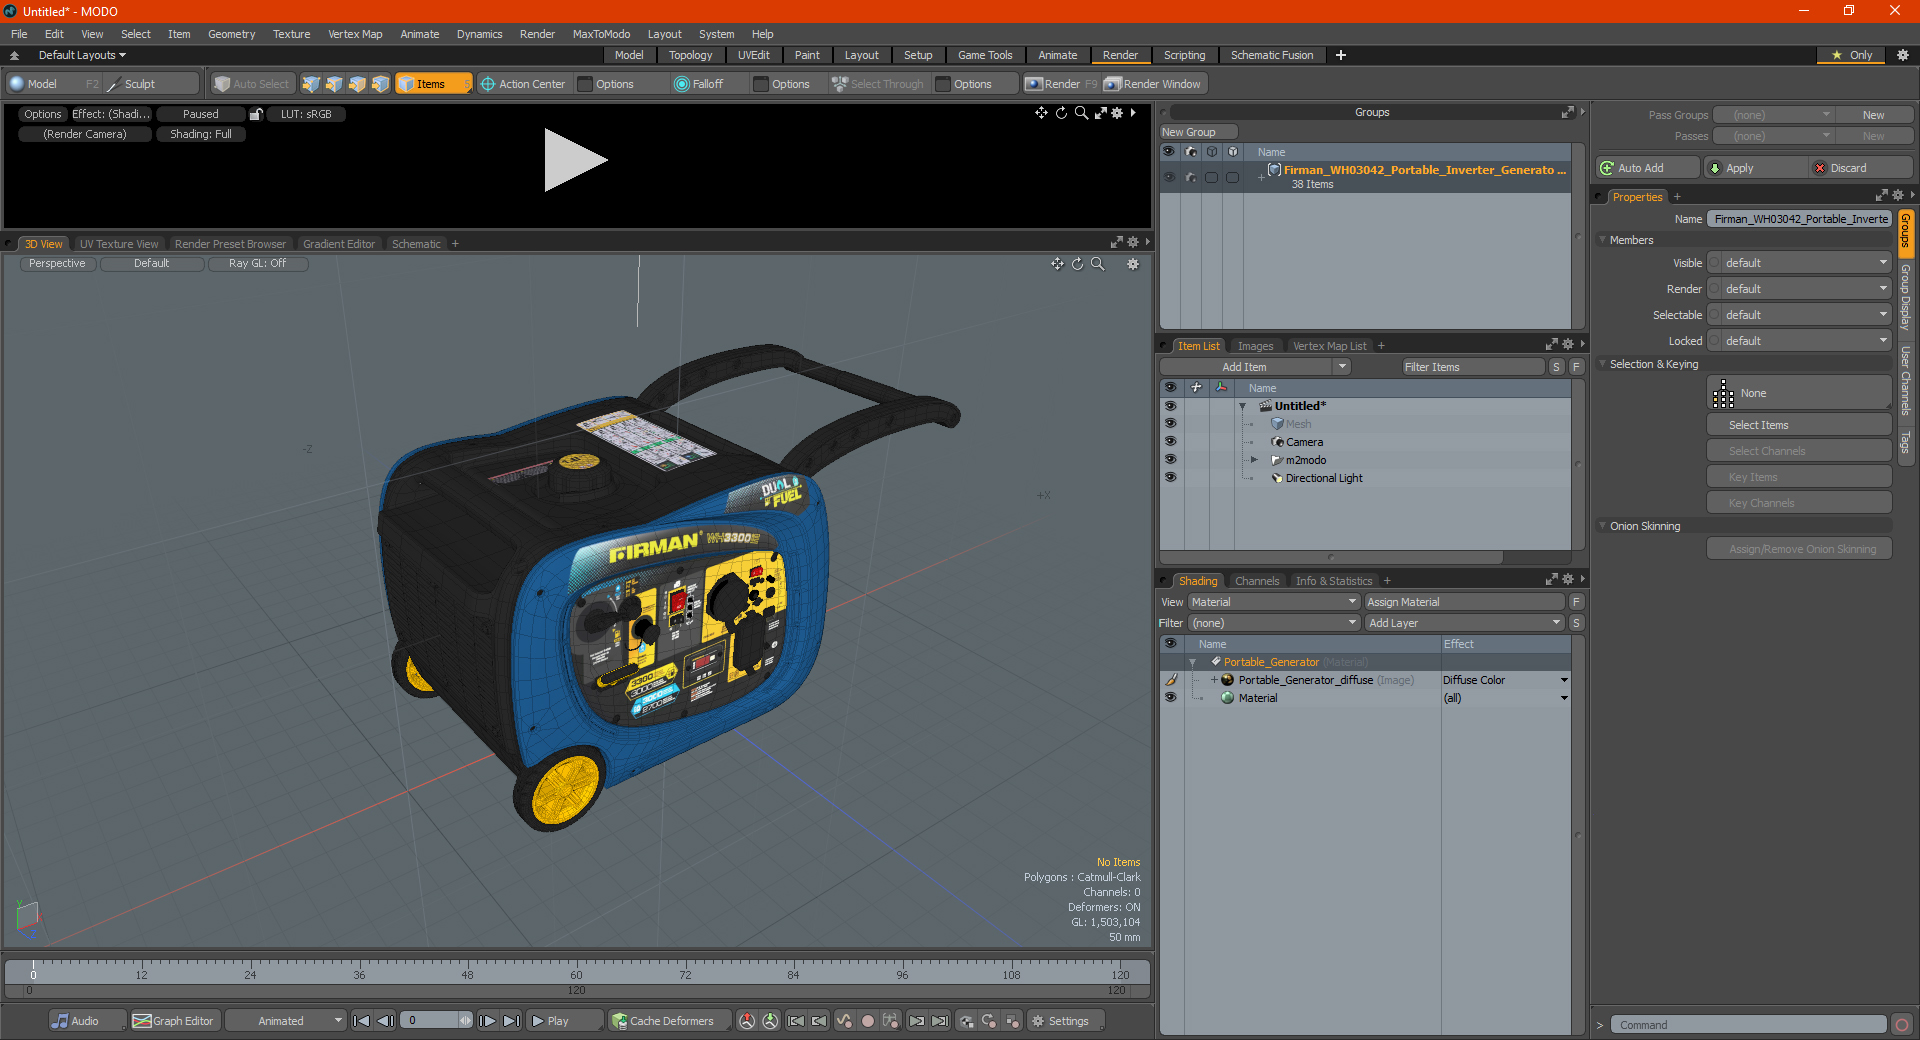
Task: Start render preview with large play icon
Action: [574, 160]
